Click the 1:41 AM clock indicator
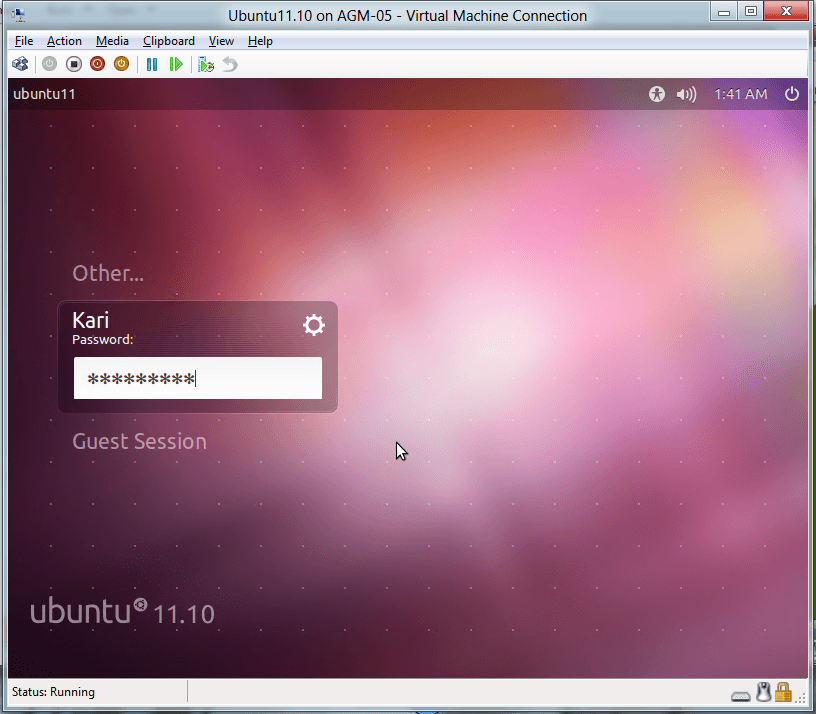This screenshot has width=816, height=714. tap(741, 94)
